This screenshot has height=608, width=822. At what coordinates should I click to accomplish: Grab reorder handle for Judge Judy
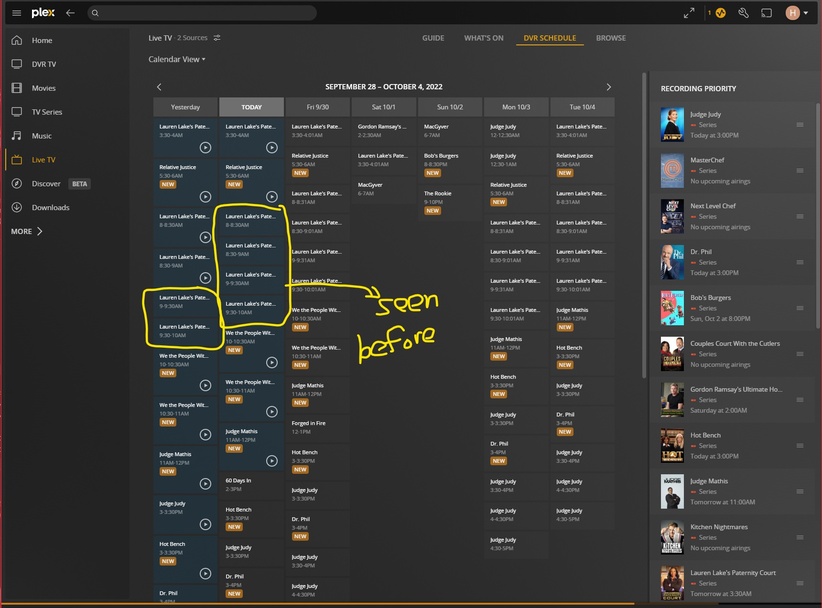tap(800, 125)
